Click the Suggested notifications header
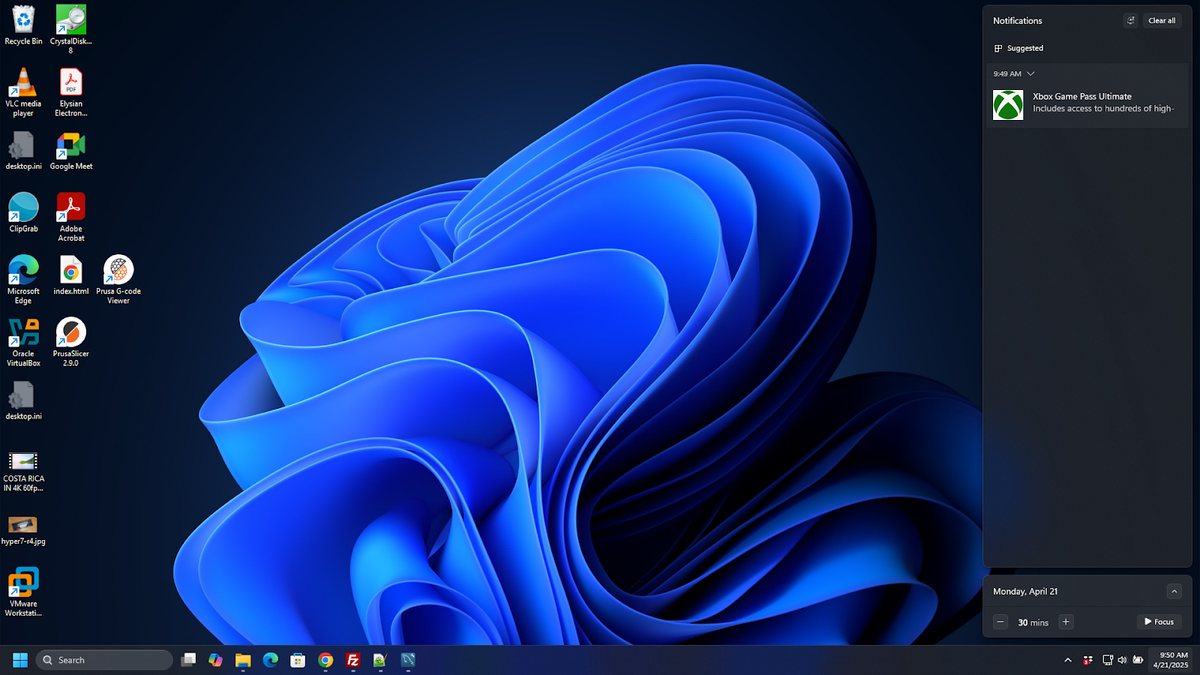 point(1018,48)
